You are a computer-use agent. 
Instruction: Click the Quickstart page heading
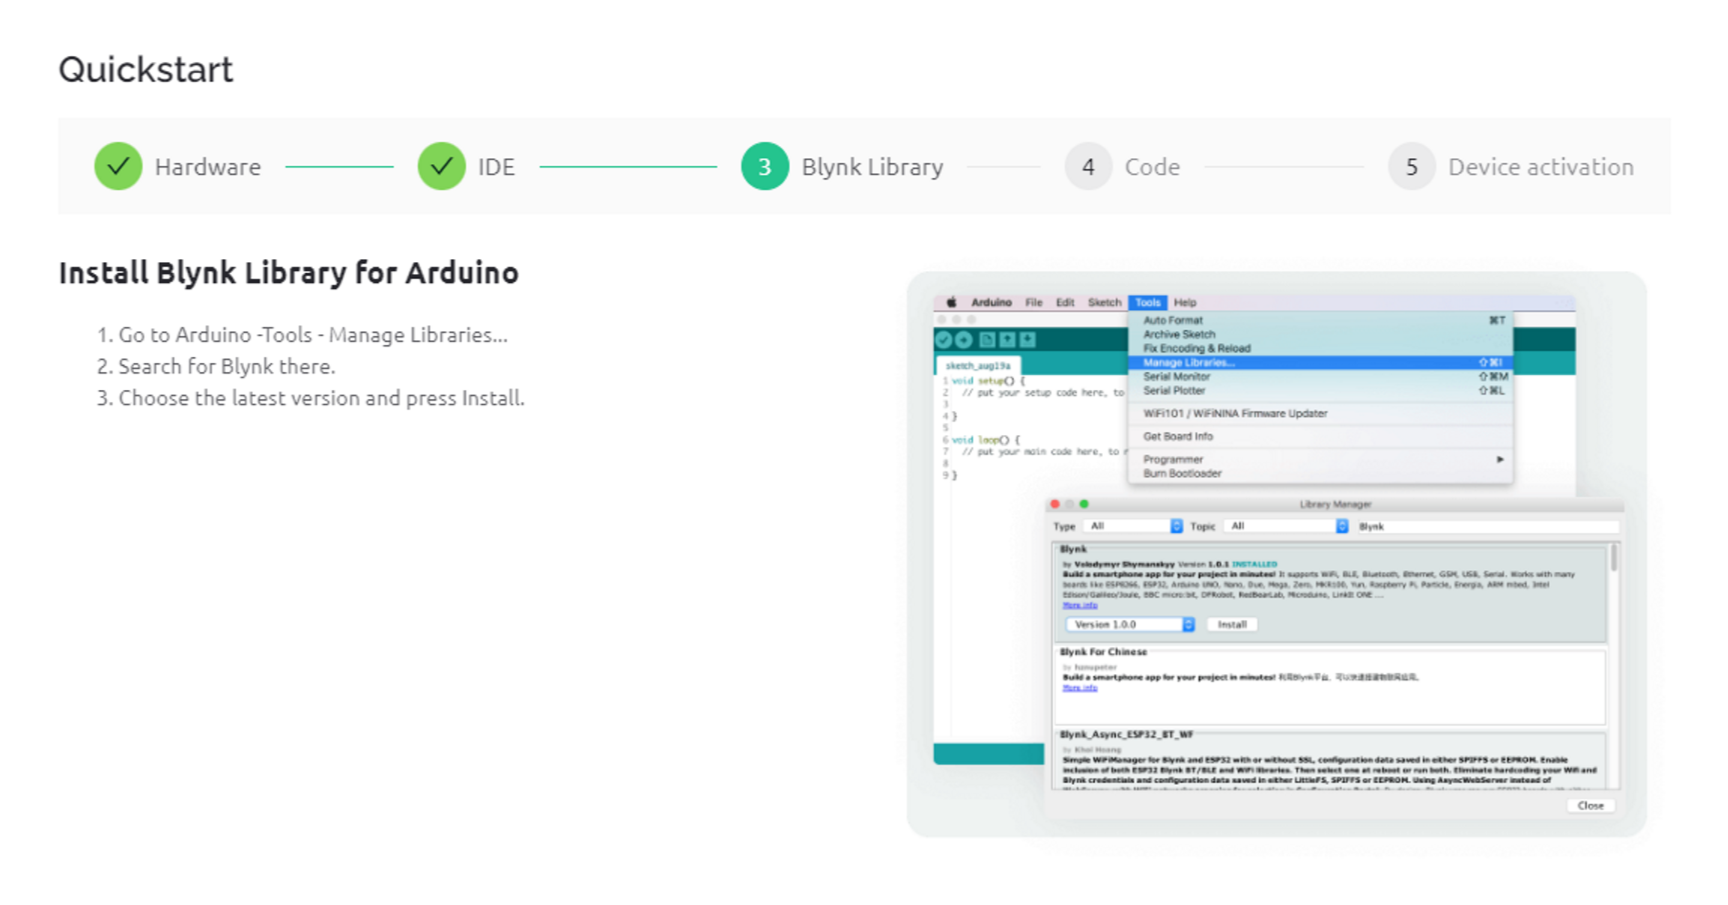point(146,69)
